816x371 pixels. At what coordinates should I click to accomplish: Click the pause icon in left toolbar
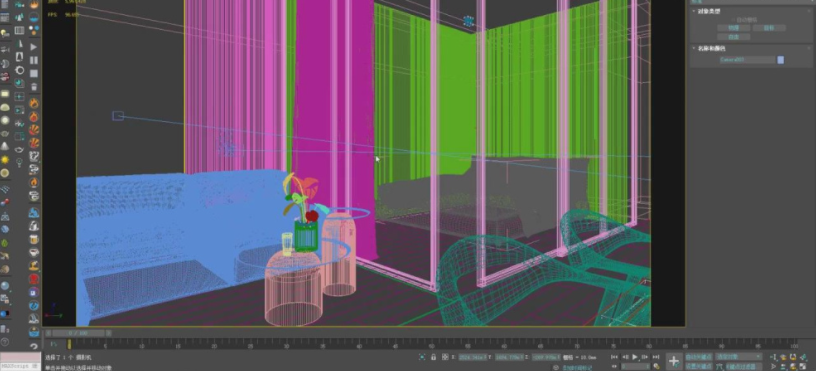(34, 60)
